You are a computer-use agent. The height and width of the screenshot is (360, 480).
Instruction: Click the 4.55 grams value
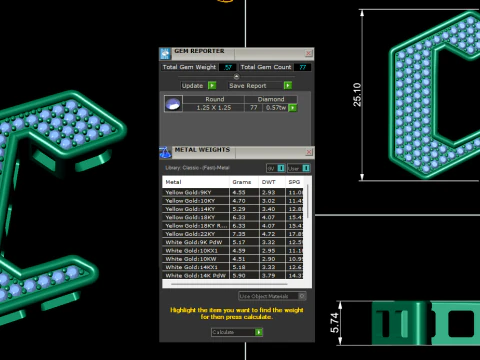(239, 192)
